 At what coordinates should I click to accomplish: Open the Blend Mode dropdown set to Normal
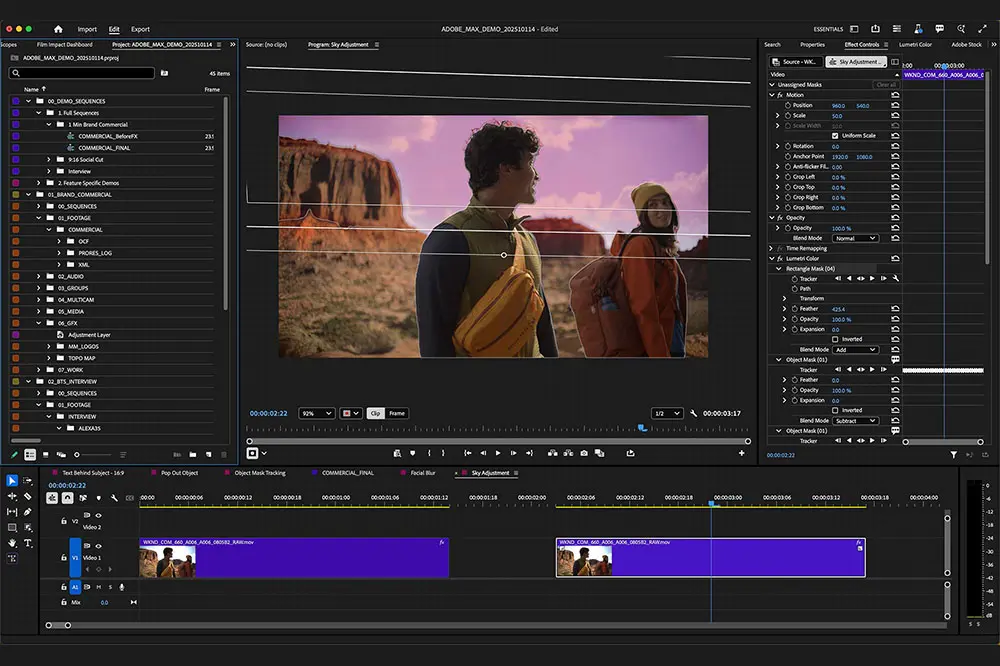click(856, 238)
